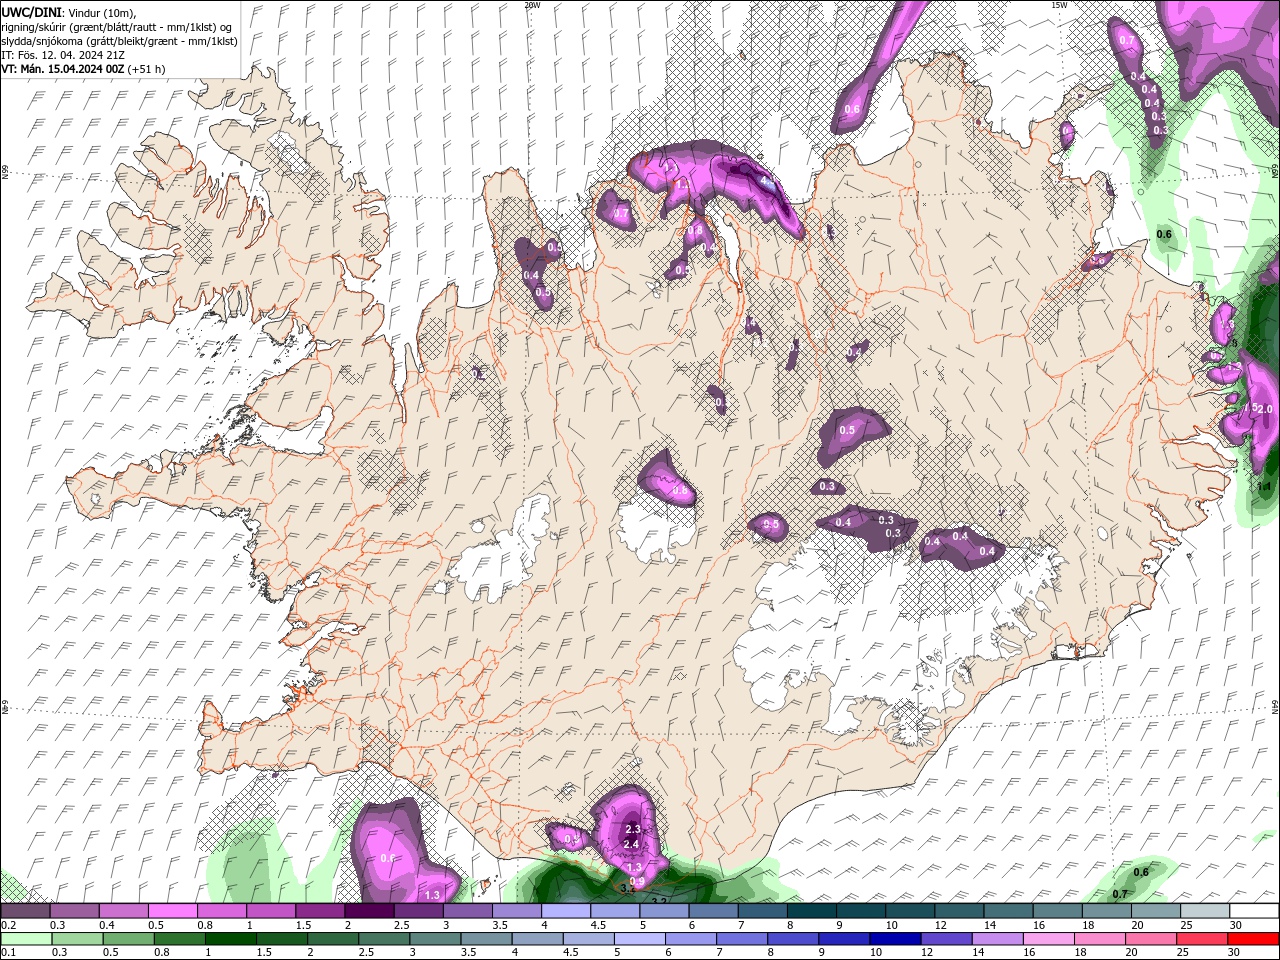
Task: Pick the violet rain swatch labeled 12
Action: point(946,939)
